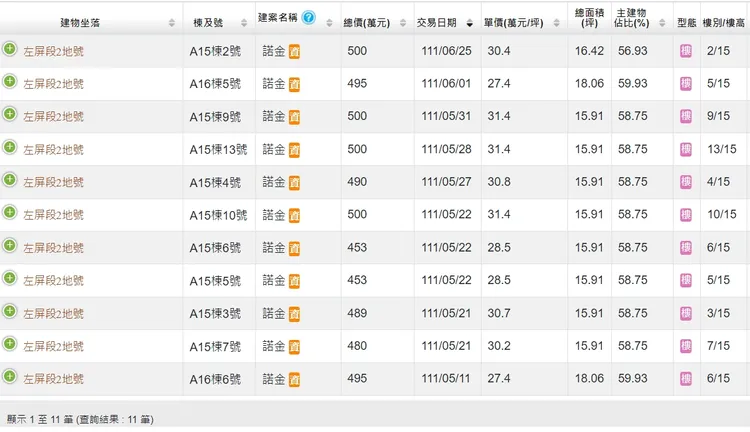Open 左屏段2地號 link for A16棟5號
The height and width of the screenshot is (432, 750).
point(54,84)
